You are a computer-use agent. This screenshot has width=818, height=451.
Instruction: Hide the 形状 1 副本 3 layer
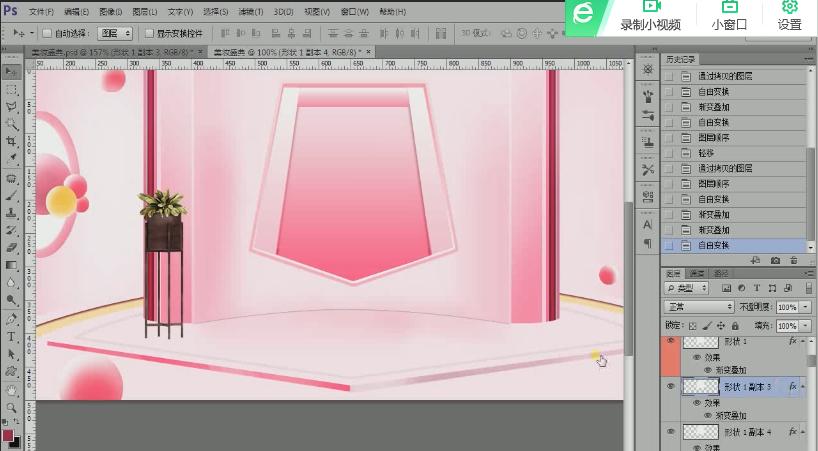(x=671, y=385)
